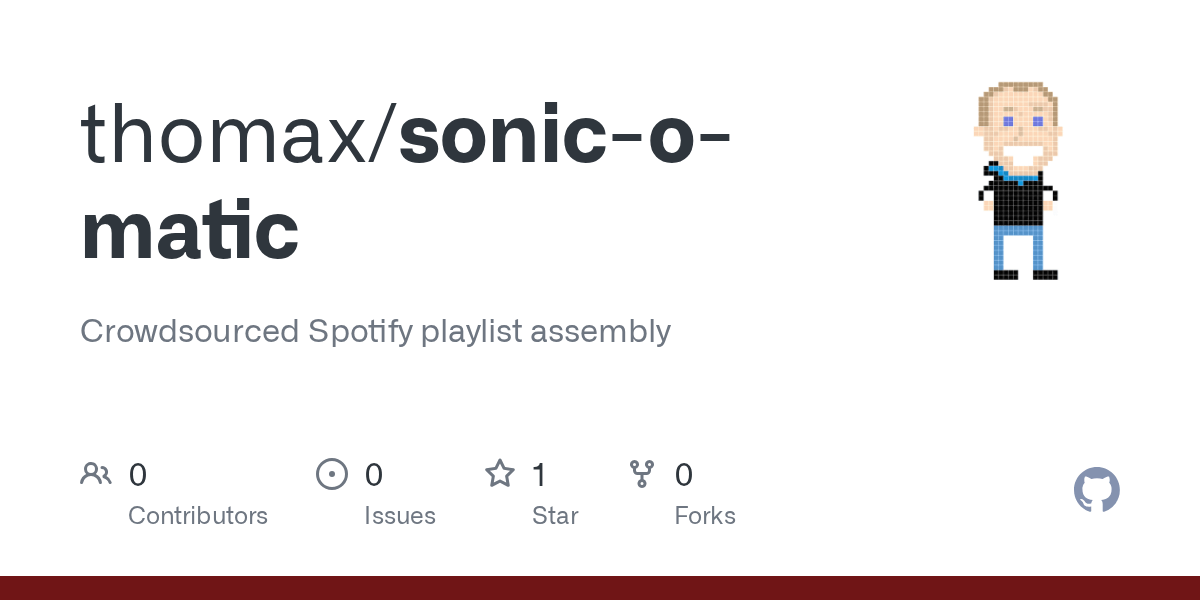Open the pixel-art user avatar
This screenshot has width=1200, height=600.
point(1018,180)
